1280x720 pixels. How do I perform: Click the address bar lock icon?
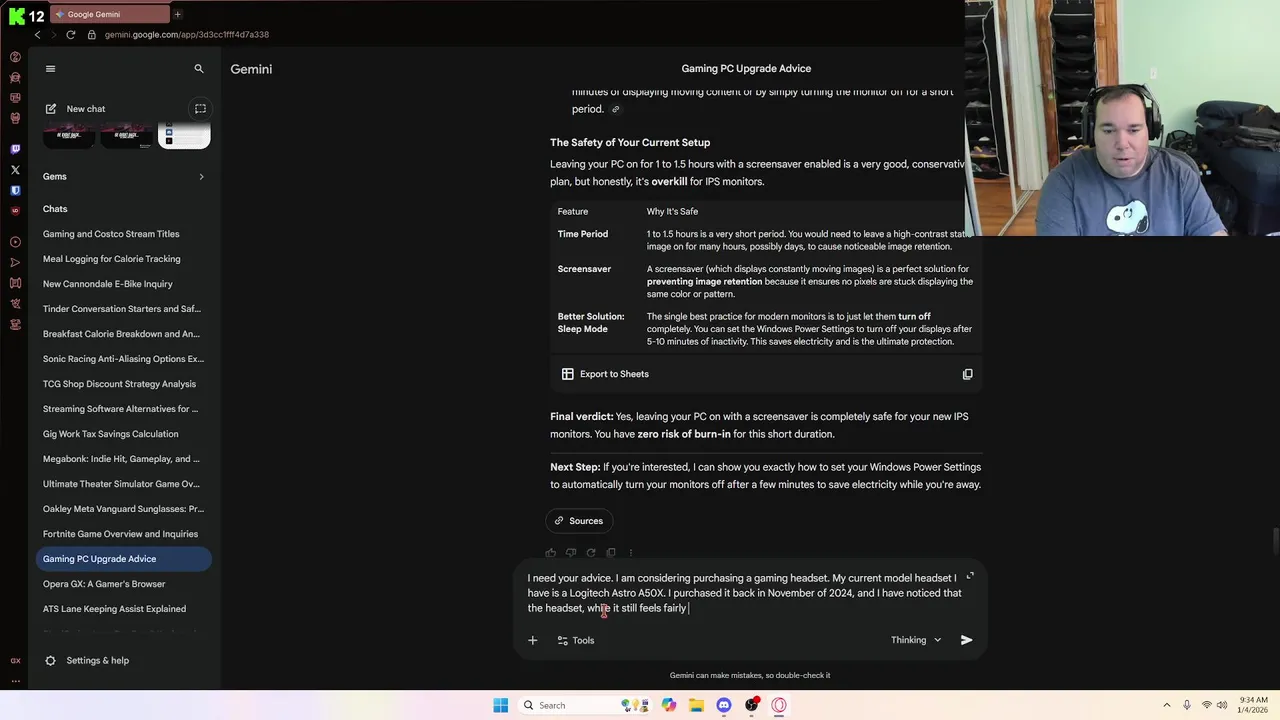[x=92, y=34]
